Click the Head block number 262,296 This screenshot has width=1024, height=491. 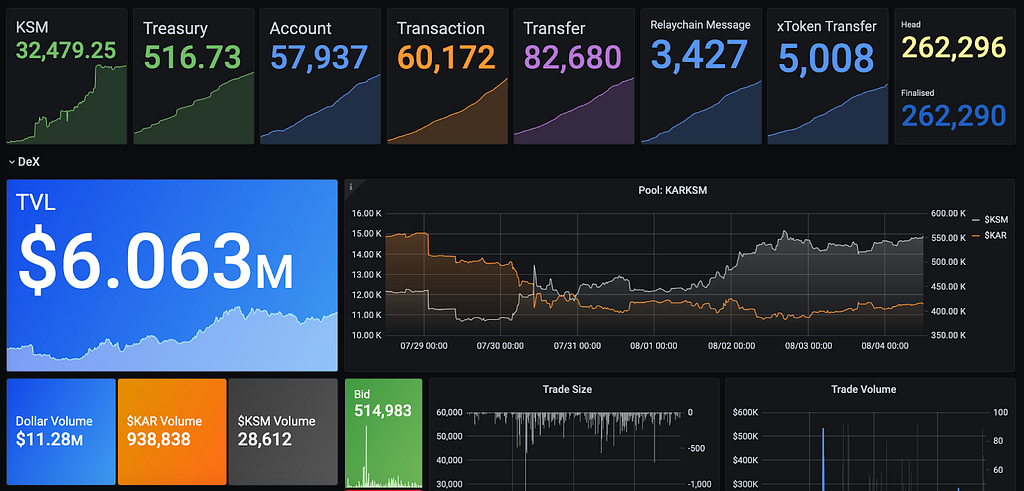pos(953,47)
